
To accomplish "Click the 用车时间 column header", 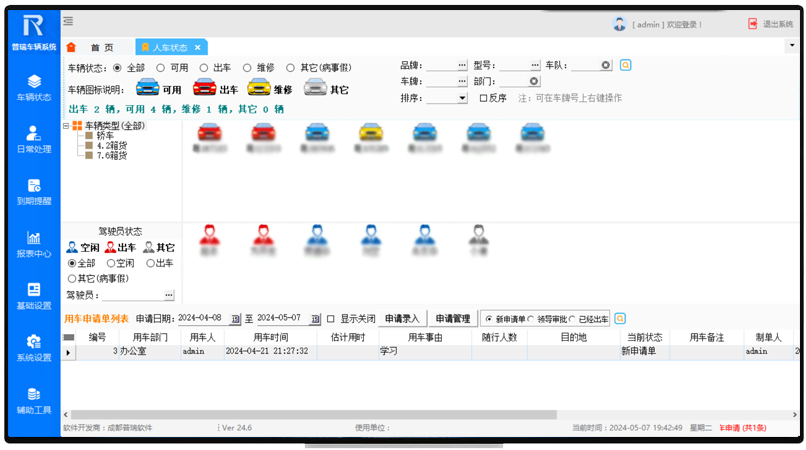I will (270, 337).
